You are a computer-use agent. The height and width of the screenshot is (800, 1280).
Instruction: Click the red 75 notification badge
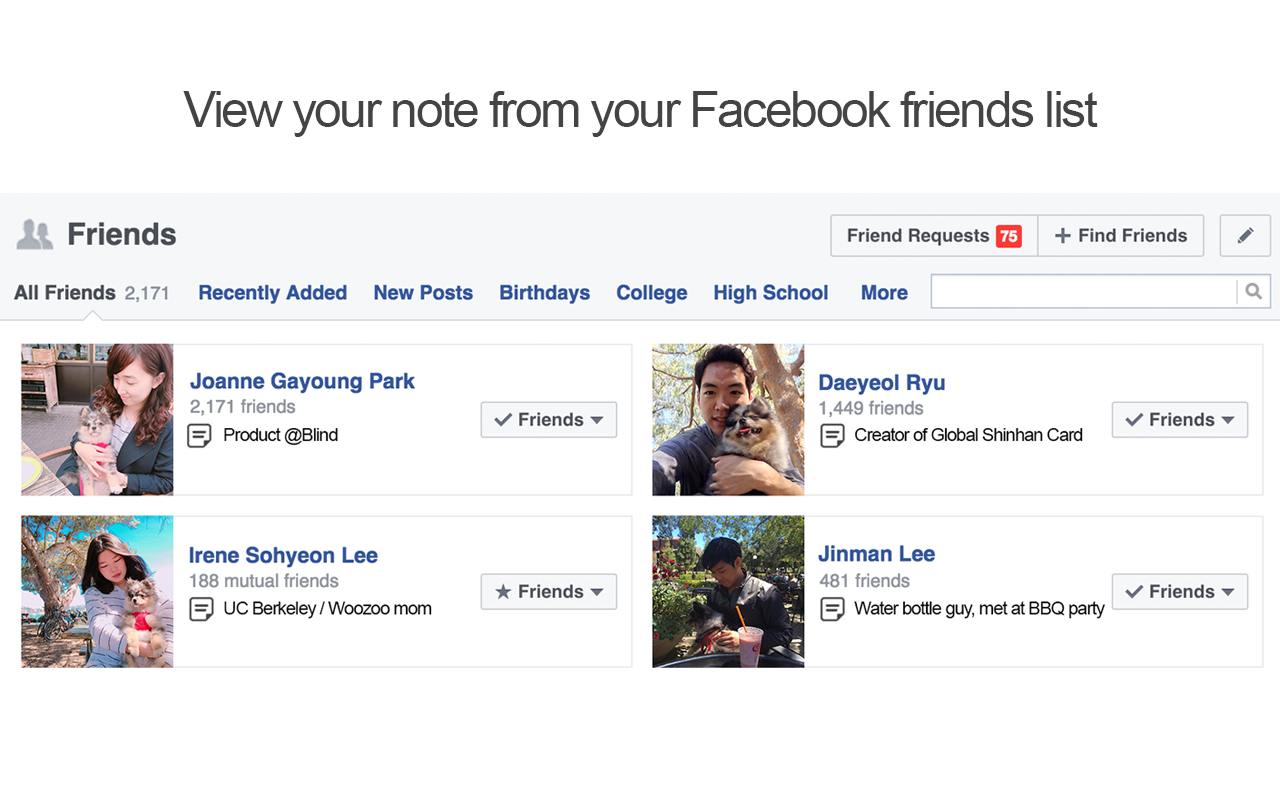1009,235
